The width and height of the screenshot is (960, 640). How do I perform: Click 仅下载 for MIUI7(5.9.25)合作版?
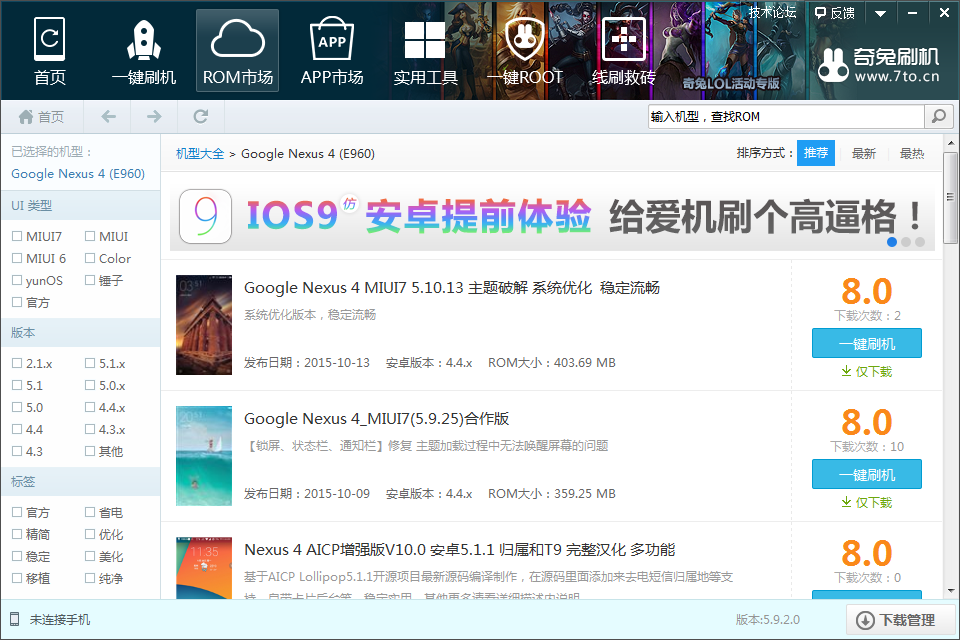pos(866,503)
